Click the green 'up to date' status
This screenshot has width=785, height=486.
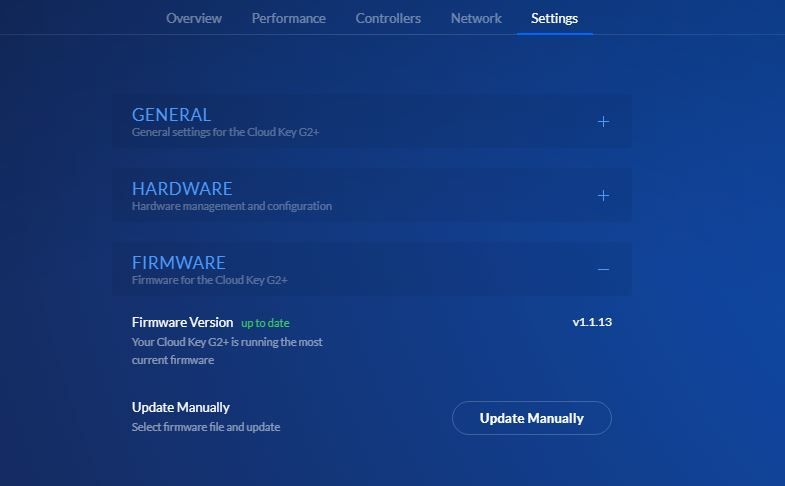(x=265, y=323)
